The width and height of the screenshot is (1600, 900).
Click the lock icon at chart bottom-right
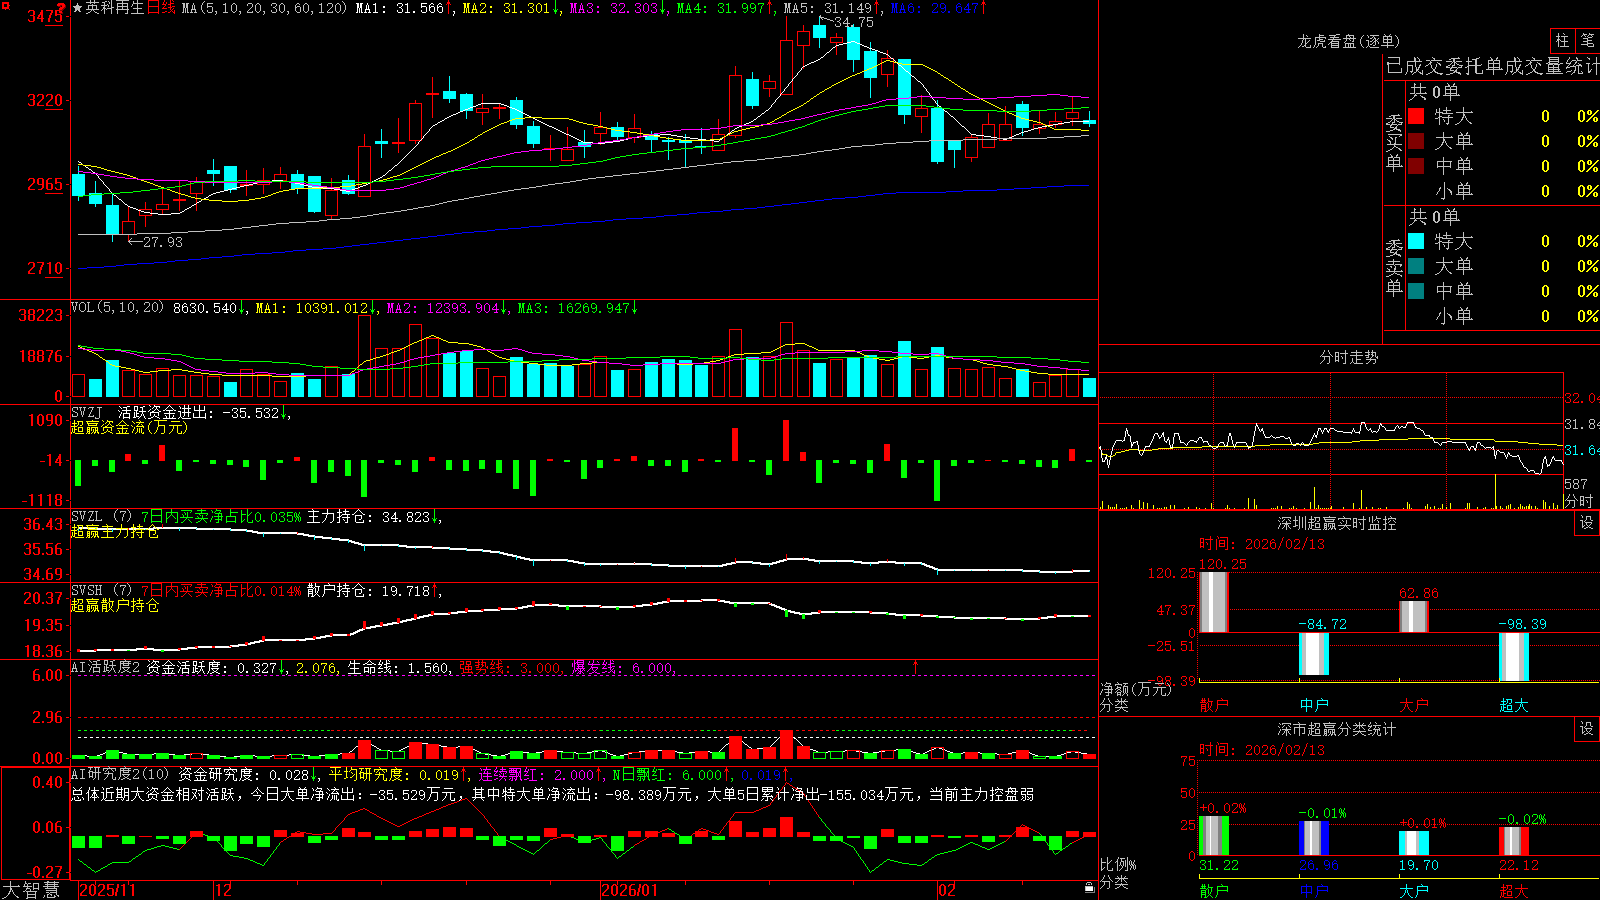1089,887
